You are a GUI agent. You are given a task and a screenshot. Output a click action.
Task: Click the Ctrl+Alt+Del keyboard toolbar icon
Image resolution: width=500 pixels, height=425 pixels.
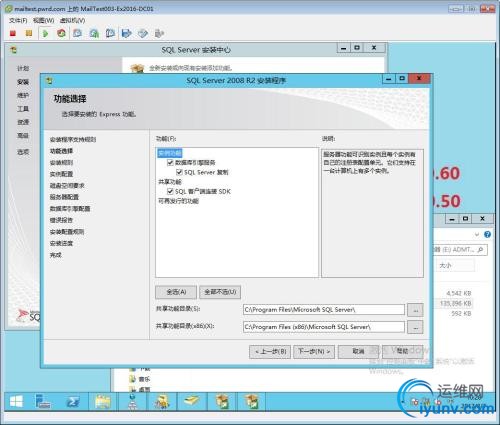pos(143,33)
